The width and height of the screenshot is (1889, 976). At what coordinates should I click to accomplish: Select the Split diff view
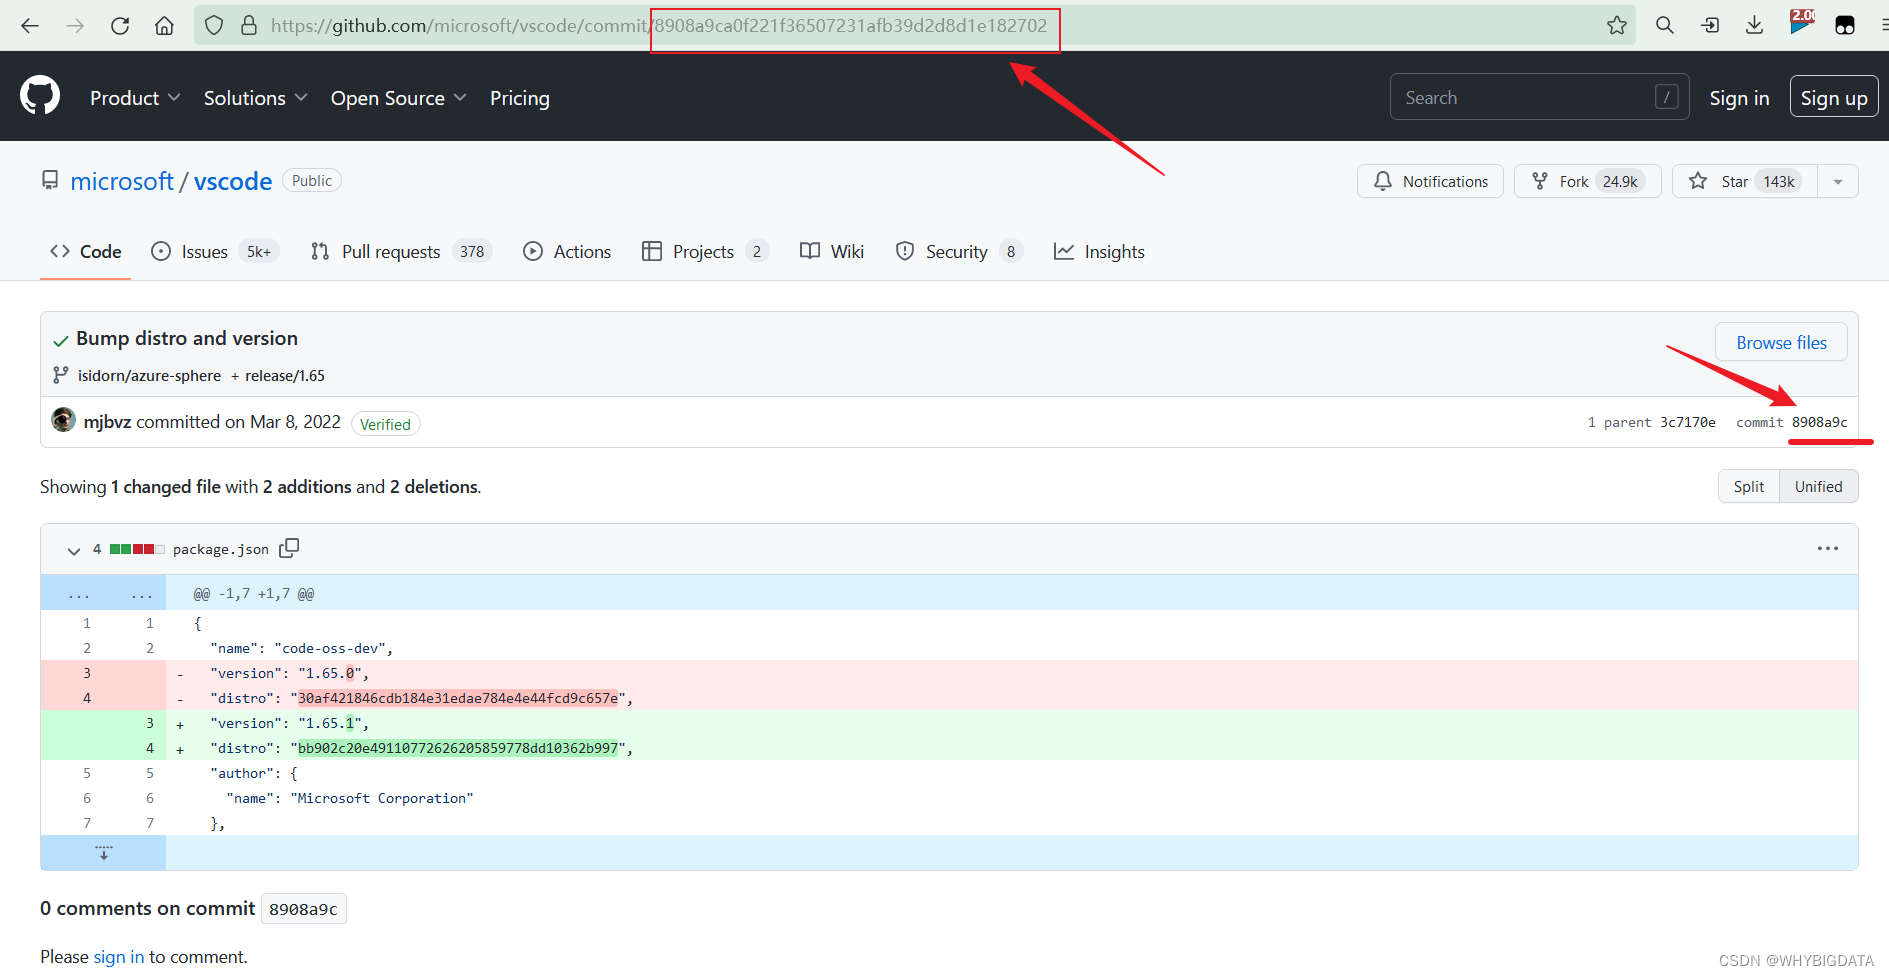pyautogui.click(x=1749, y=487)
